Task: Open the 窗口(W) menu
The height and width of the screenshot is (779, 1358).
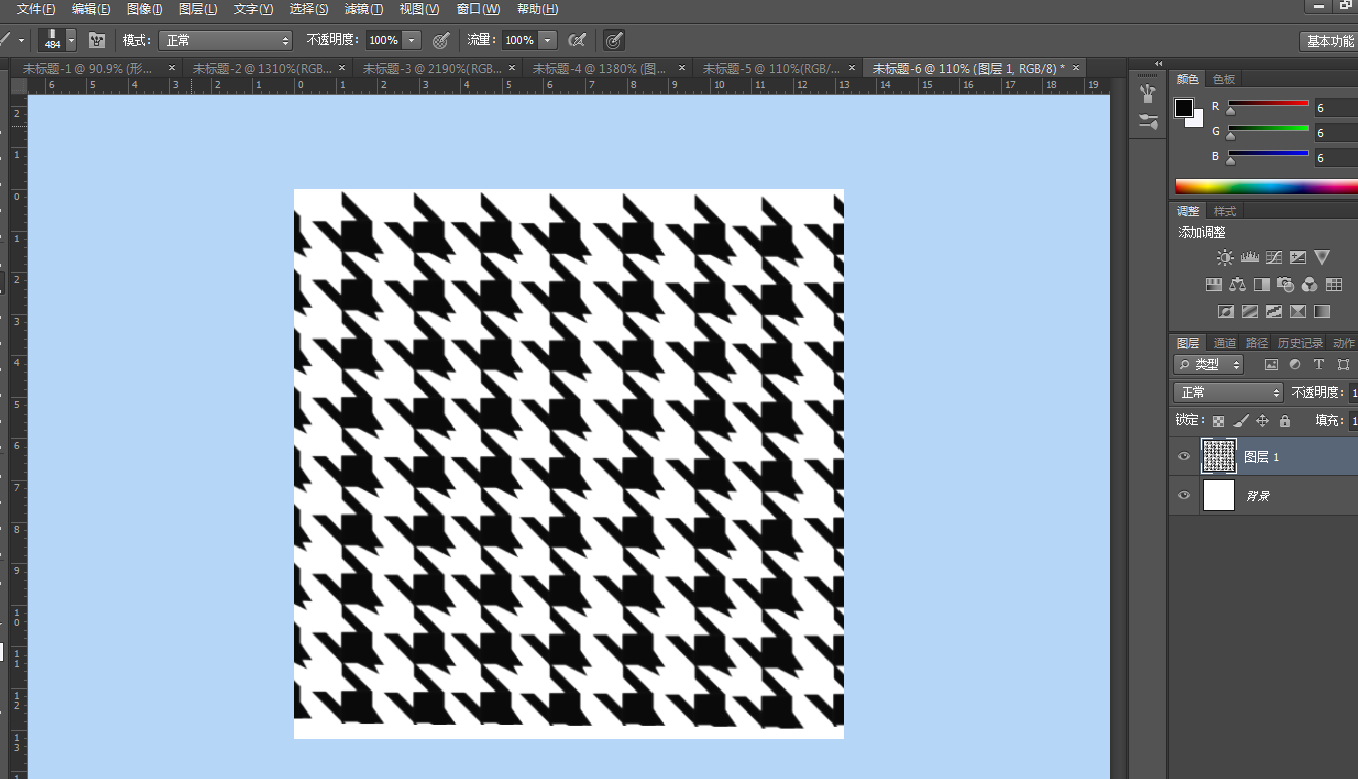Action: click(478, 9)
